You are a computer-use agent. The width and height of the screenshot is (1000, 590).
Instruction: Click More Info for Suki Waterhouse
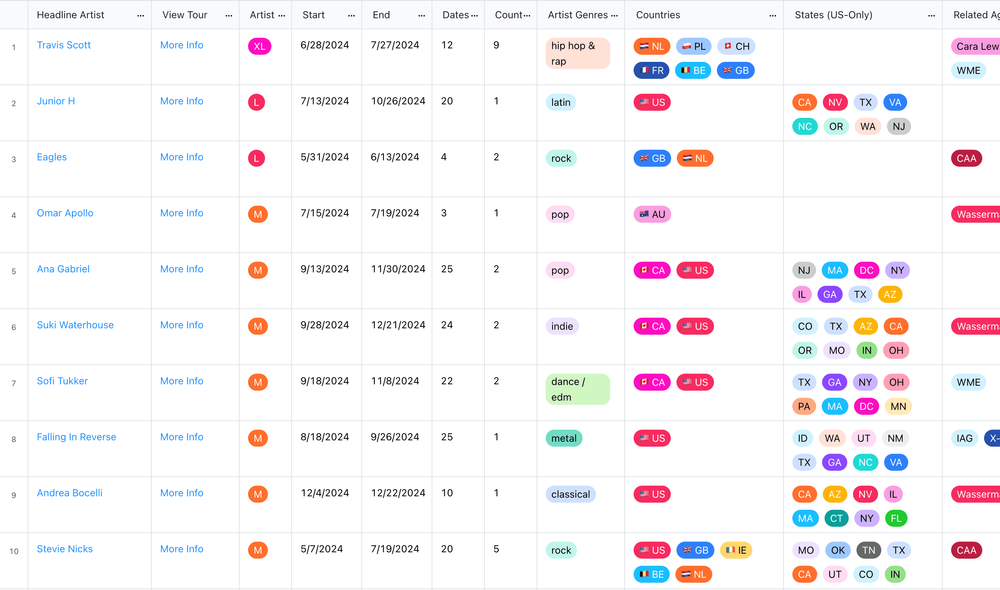point(182,325)
